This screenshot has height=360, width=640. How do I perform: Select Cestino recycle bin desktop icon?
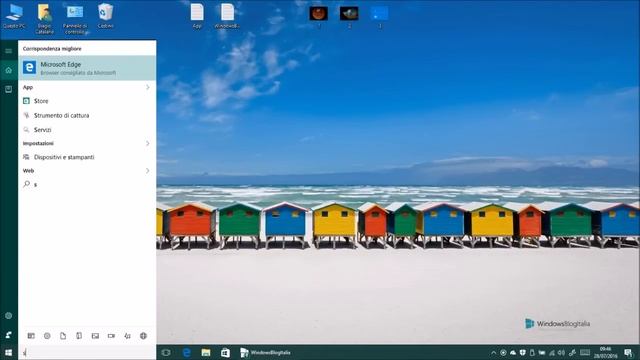[x=105, y=16]
